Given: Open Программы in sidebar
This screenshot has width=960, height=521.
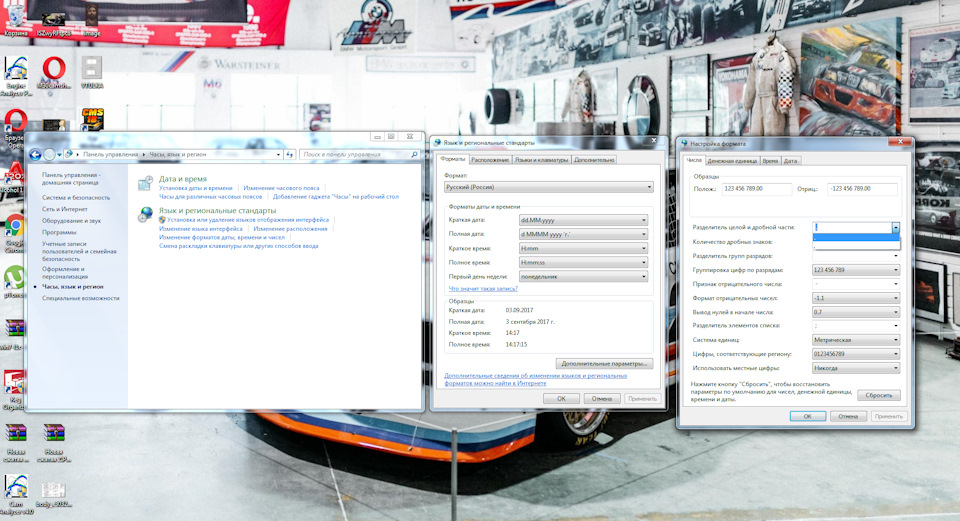Looking at the screenshot, I should coord(59,233).
